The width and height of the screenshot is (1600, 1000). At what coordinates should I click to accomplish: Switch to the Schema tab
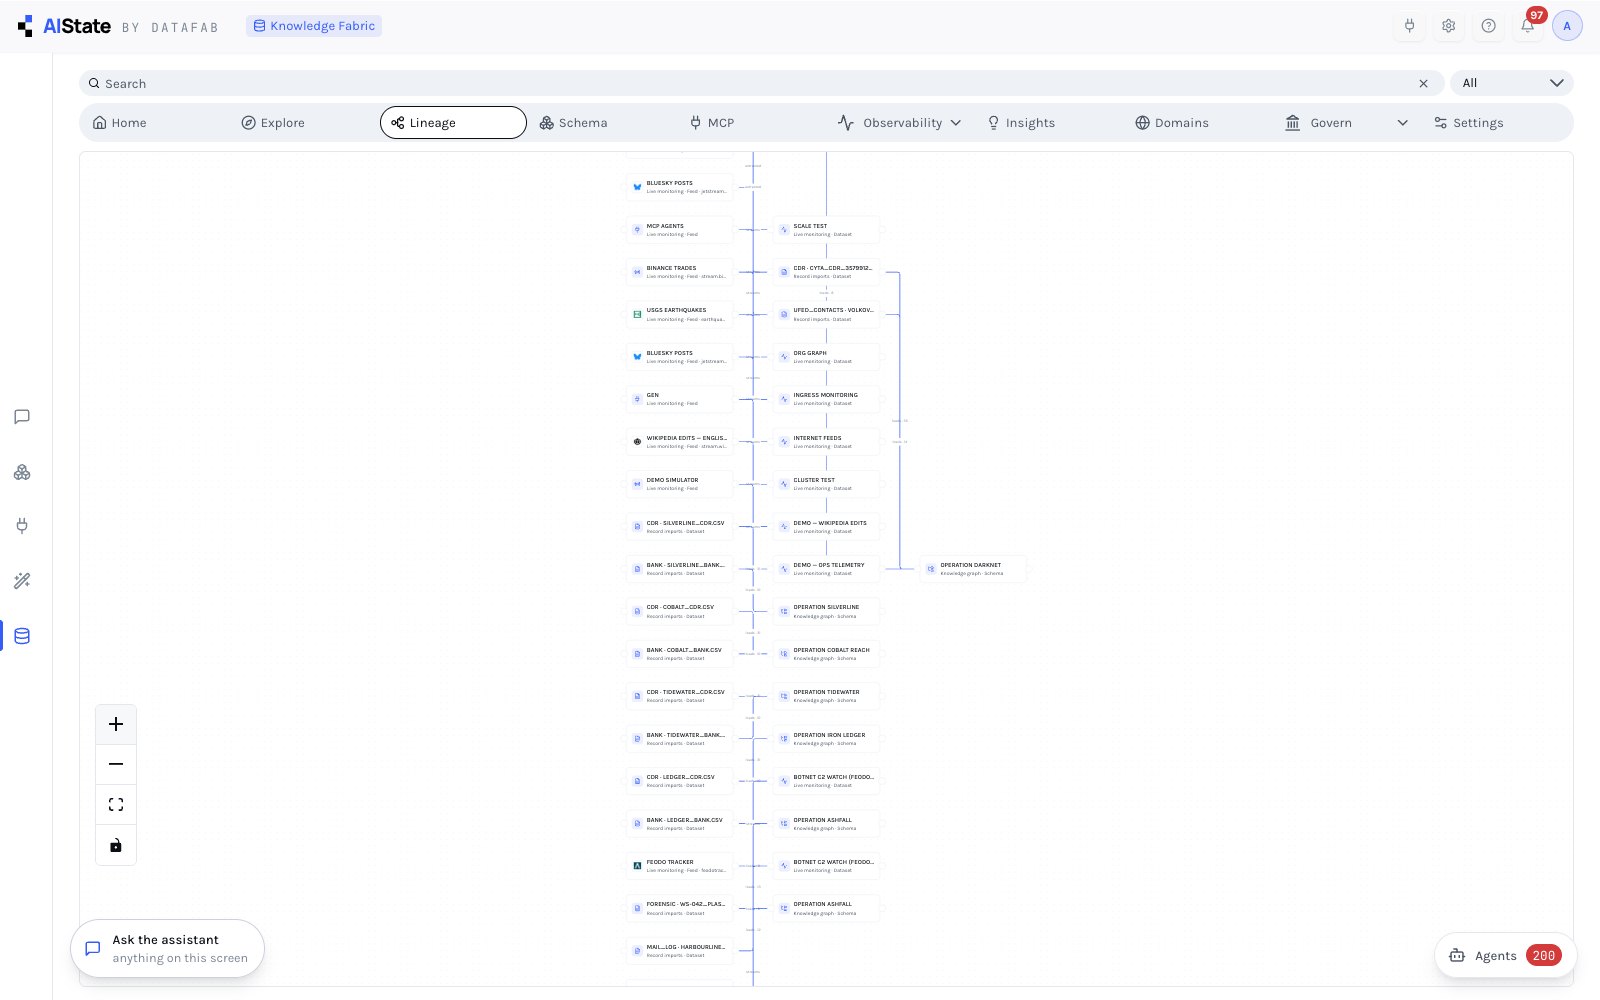pos(573,123)
